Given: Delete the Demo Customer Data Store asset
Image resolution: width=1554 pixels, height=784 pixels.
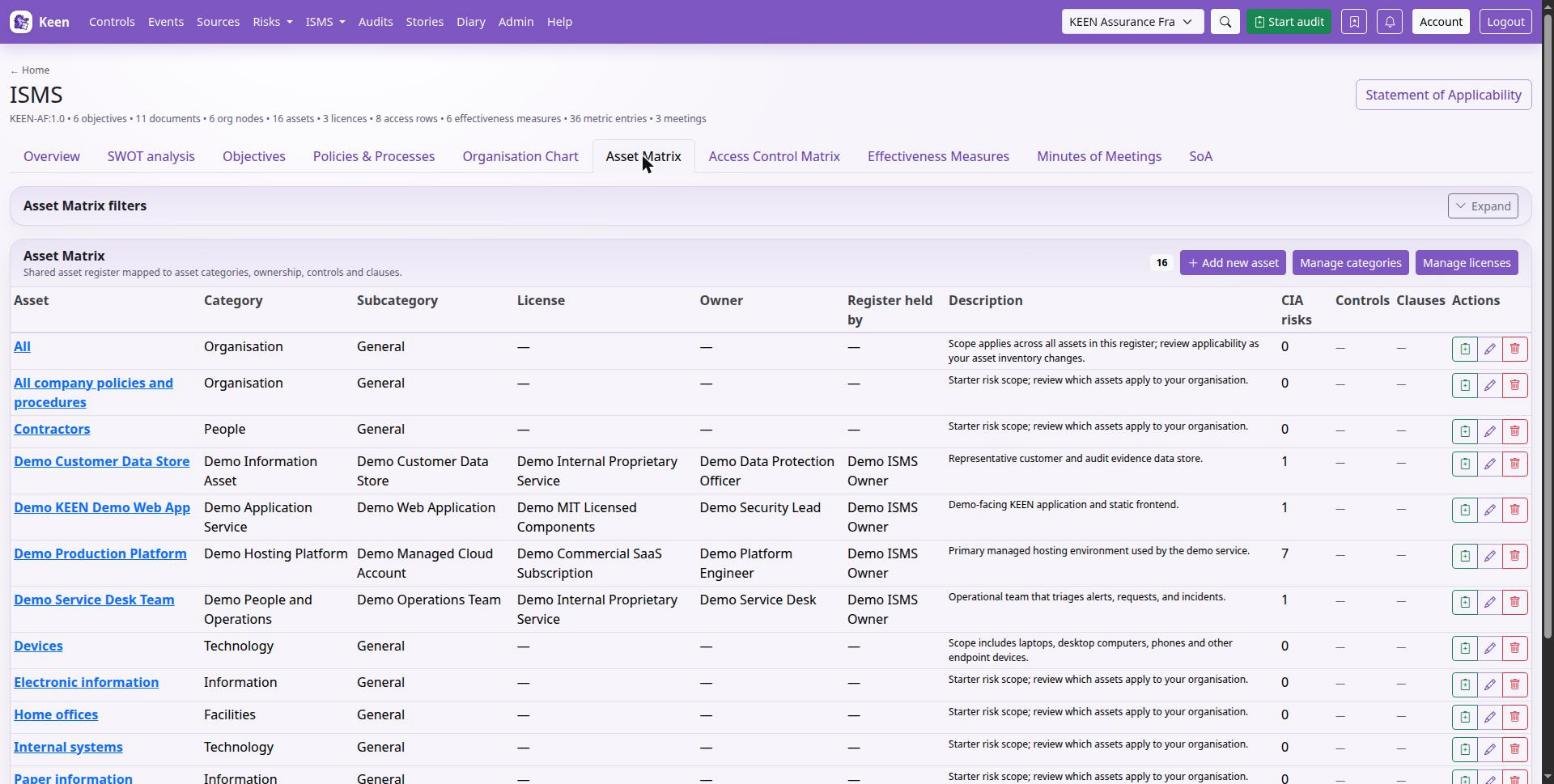Looking at the screenshot, I should pyautogui.click(x=1514, y=463).
